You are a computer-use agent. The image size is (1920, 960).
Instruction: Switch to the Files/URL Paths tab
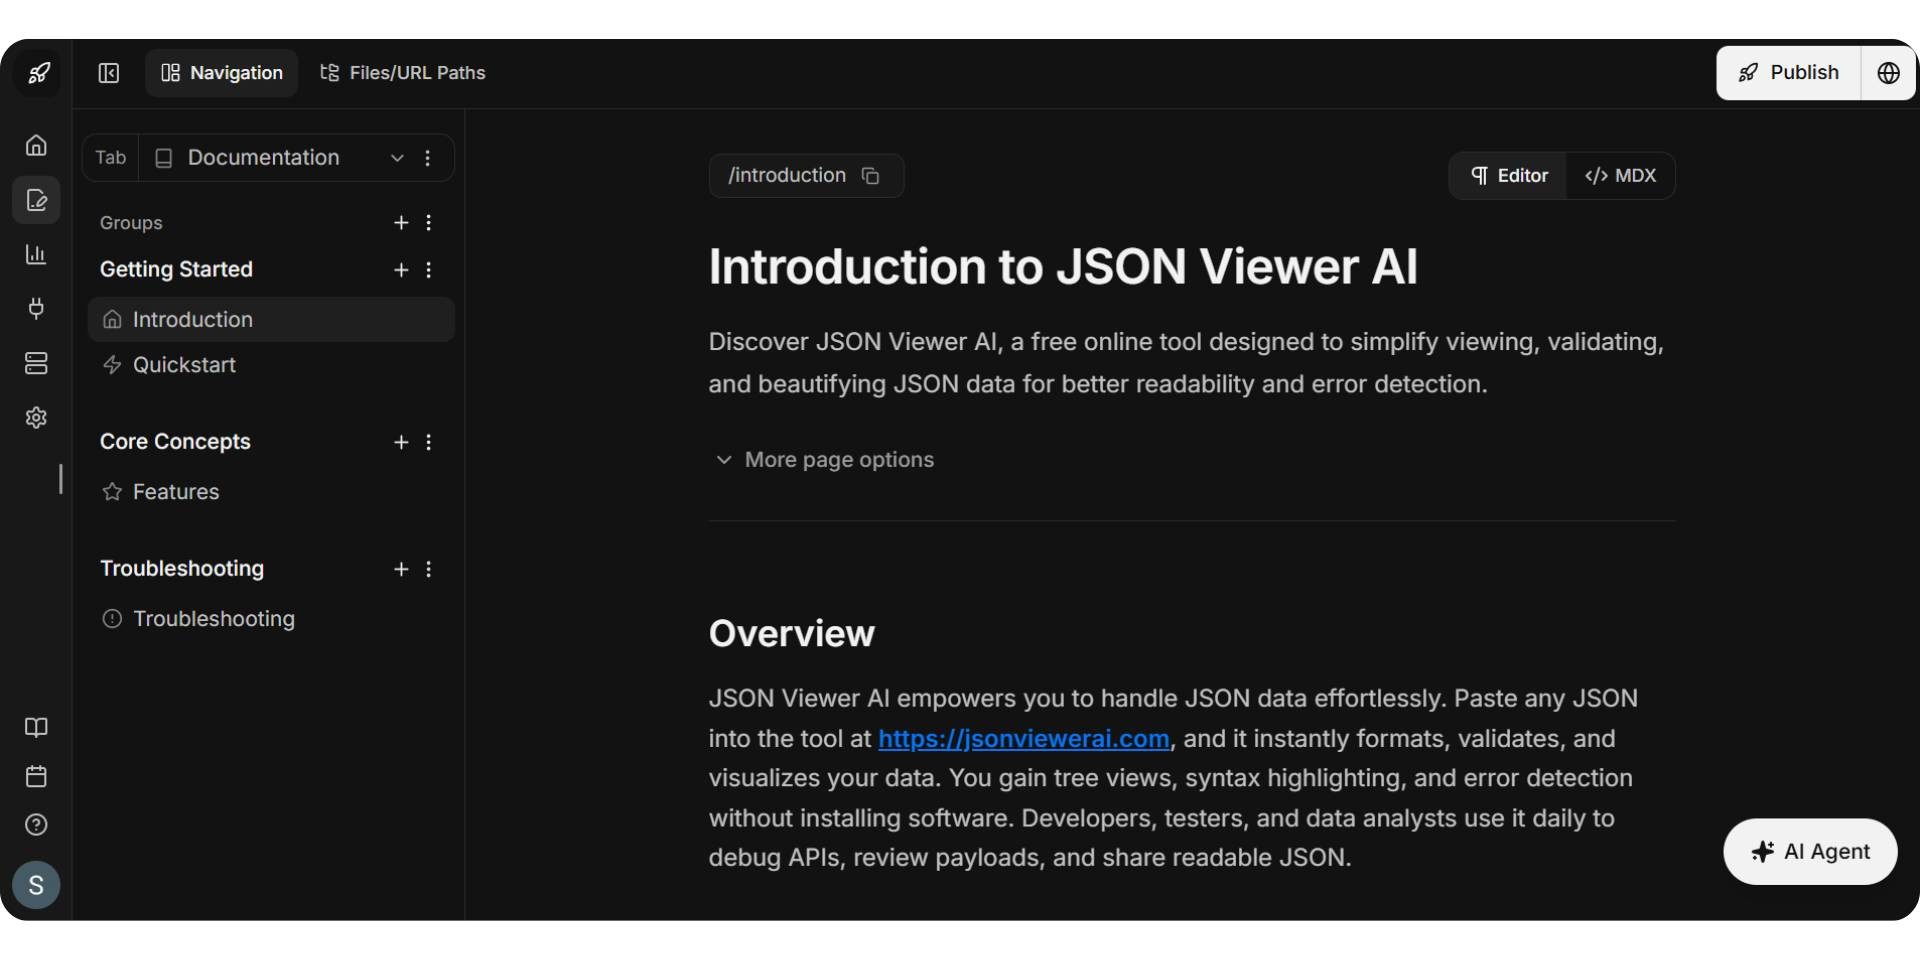pos(402,72)
